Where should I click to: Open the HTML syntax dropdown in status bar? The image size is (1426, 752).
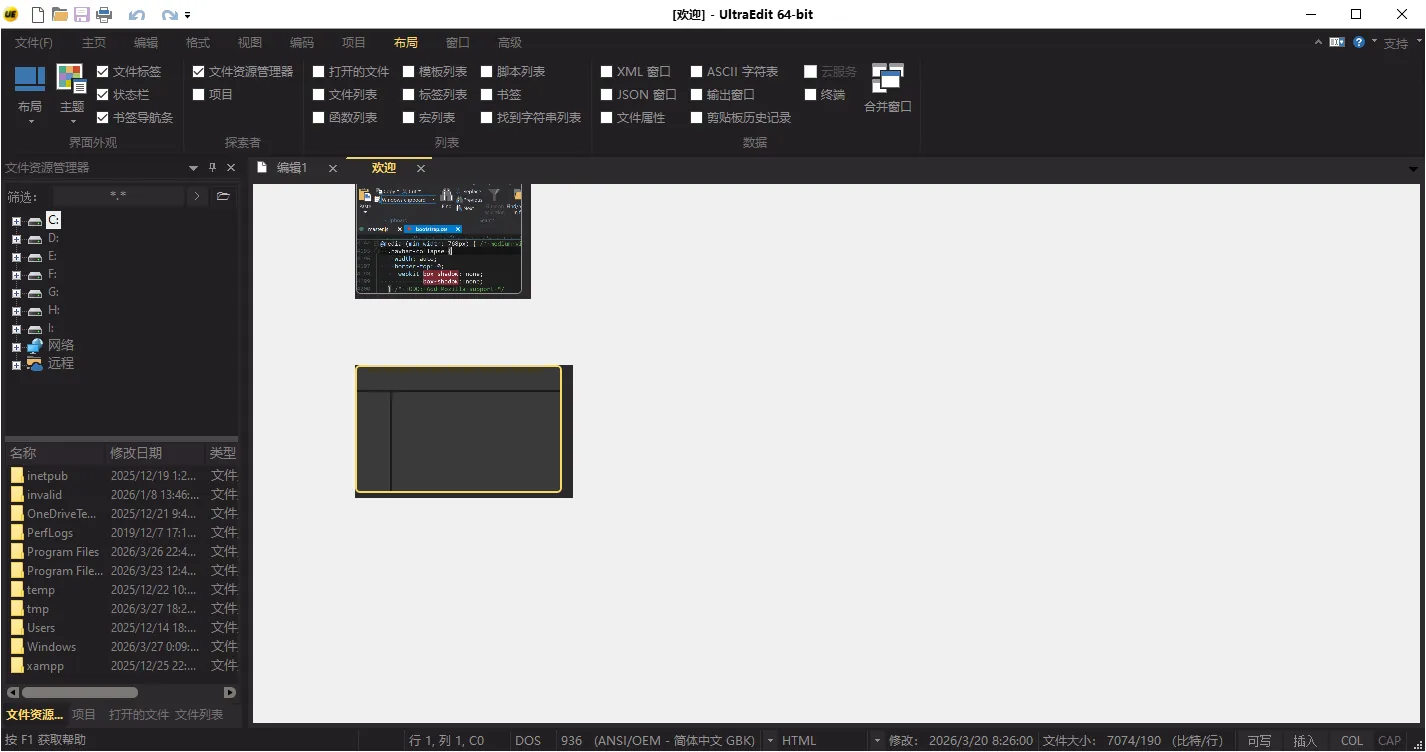[876, 741]
